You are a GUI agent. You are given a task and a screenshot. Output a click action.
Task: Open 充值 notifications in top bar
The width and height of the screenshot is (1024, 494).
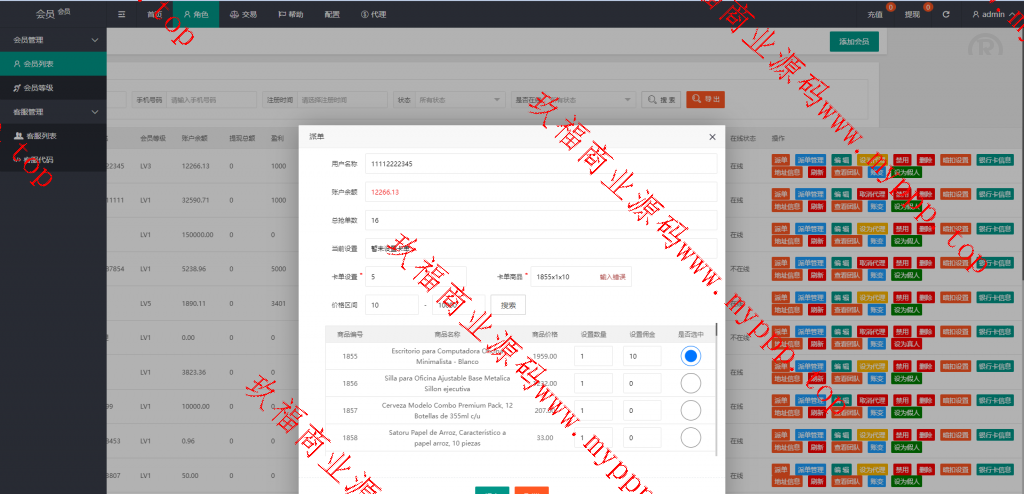[x=875, y=14]
